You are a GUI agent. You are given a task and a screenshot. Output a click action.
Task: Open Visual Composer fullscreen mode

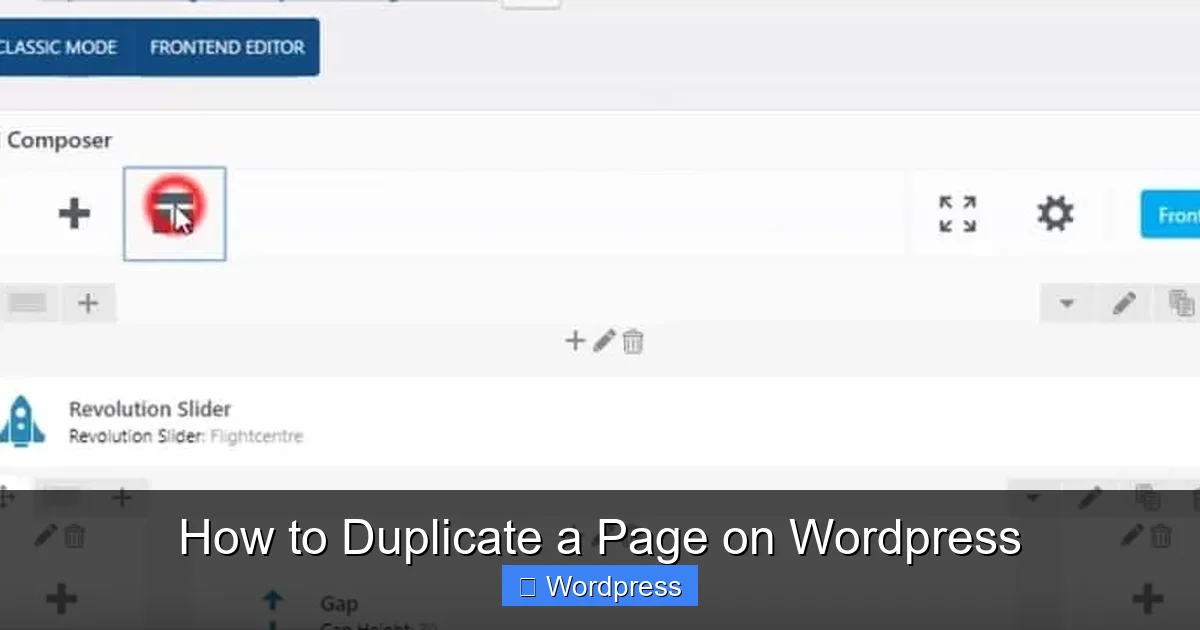tap(957, 212)
